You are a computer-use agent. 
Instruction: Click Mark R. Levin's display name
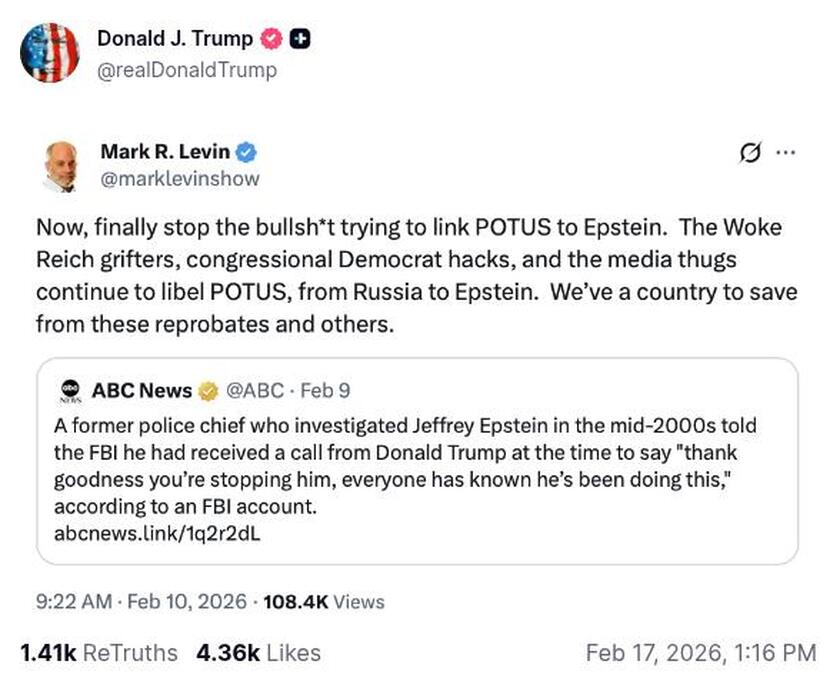point(165,151)
